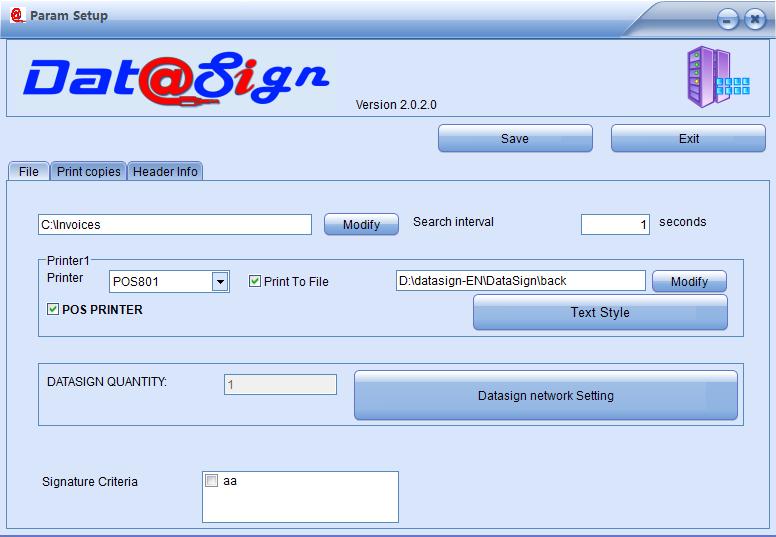This screenshot has width=776, height=537.
Task: Open the Header Info tab
Action: click(x=165, y=171)
